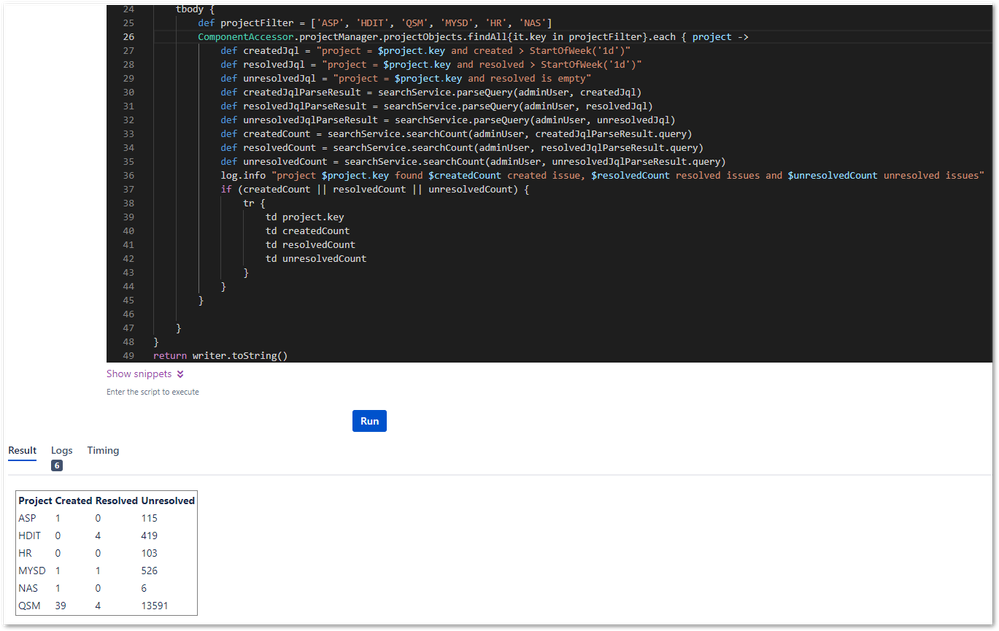
Task: Click the blue Run button
Action: pyautogui.click(x=369, y=421)
